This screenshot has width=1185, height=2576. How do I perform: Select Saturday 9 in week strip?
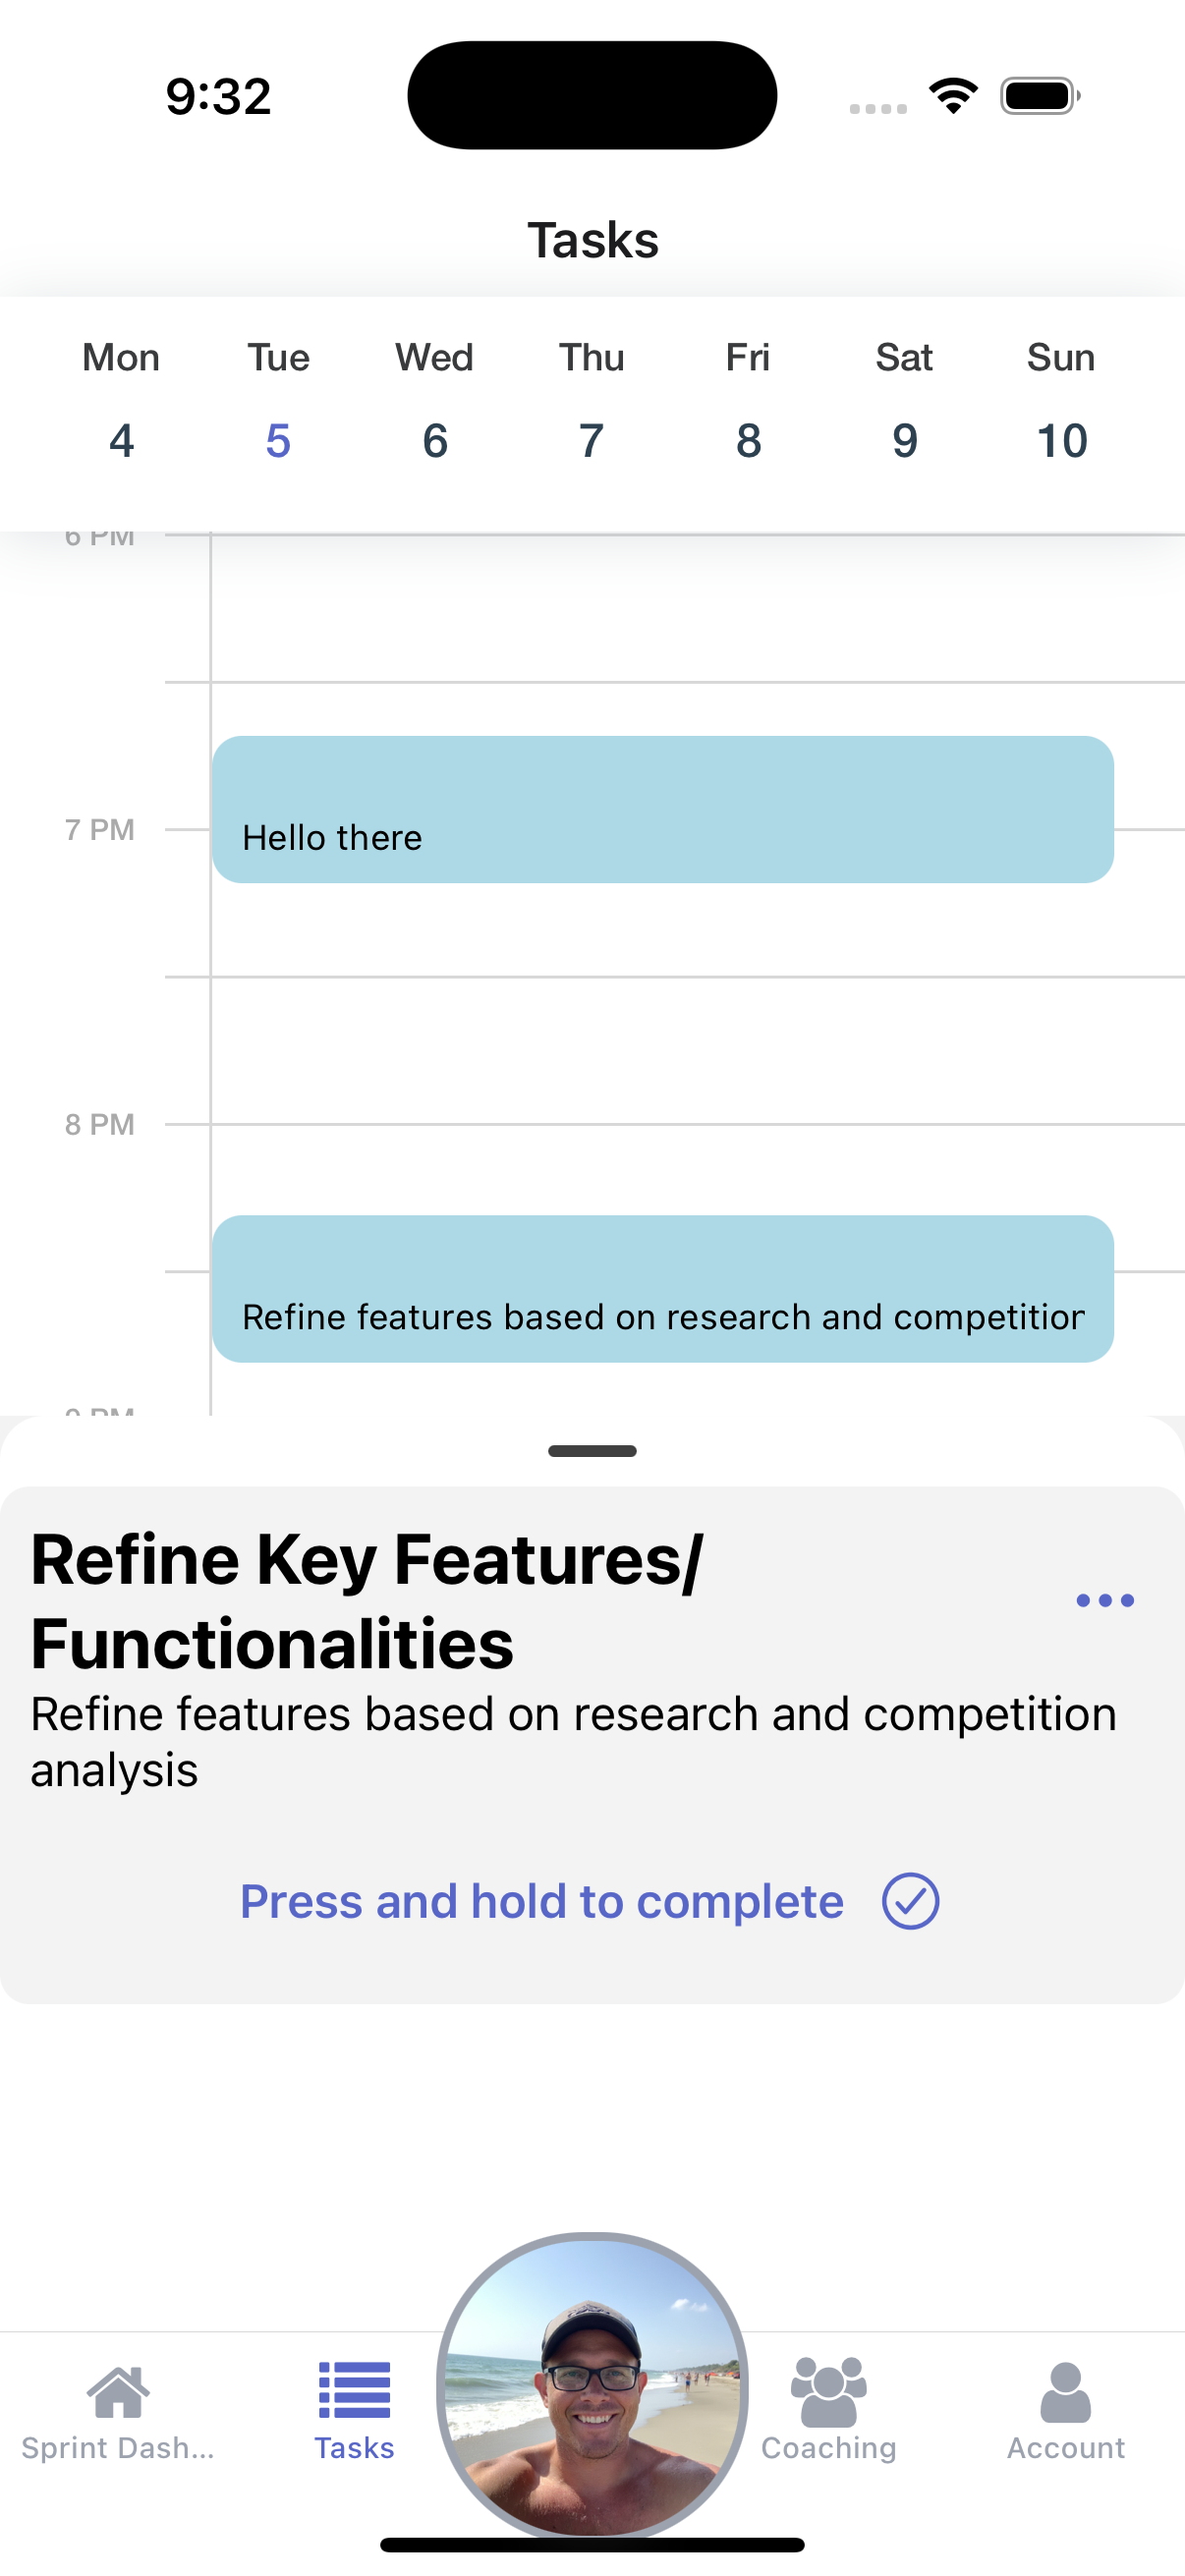coord(904,400)
